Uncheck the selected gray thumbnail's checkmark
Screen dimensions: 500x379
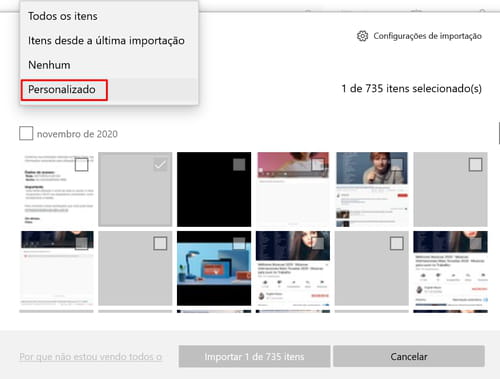click(x=160, y=164)
